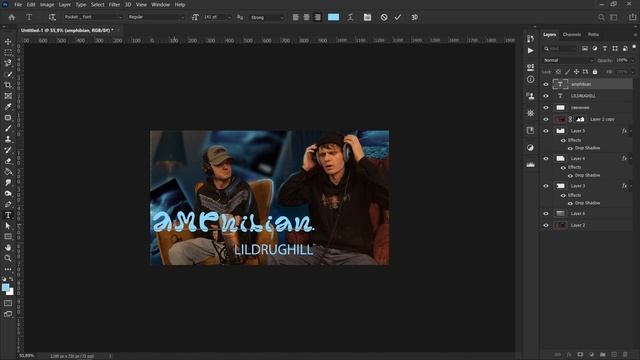Cancel current text edits
640x360 pixels.
pyautogui.click(x=384, y=17)
